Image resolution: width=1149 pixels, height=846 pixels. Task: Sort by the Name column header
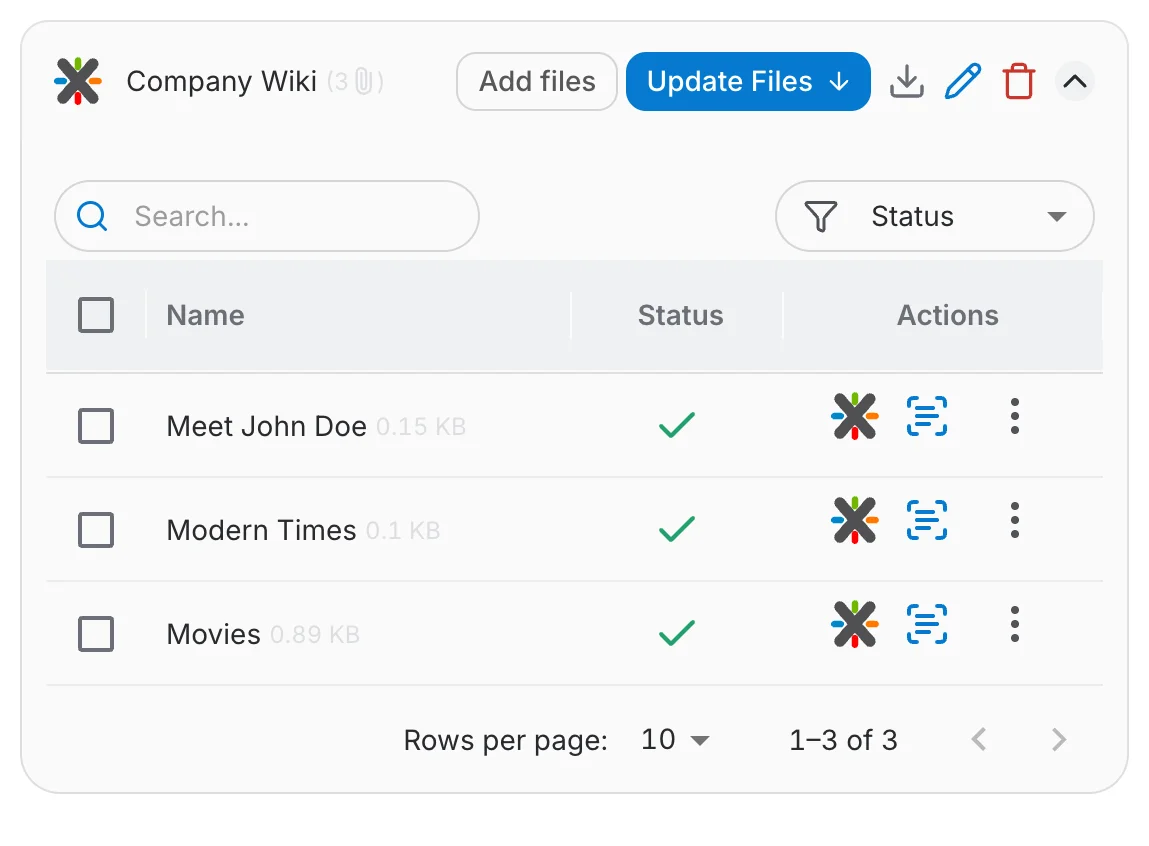(205, 316)
